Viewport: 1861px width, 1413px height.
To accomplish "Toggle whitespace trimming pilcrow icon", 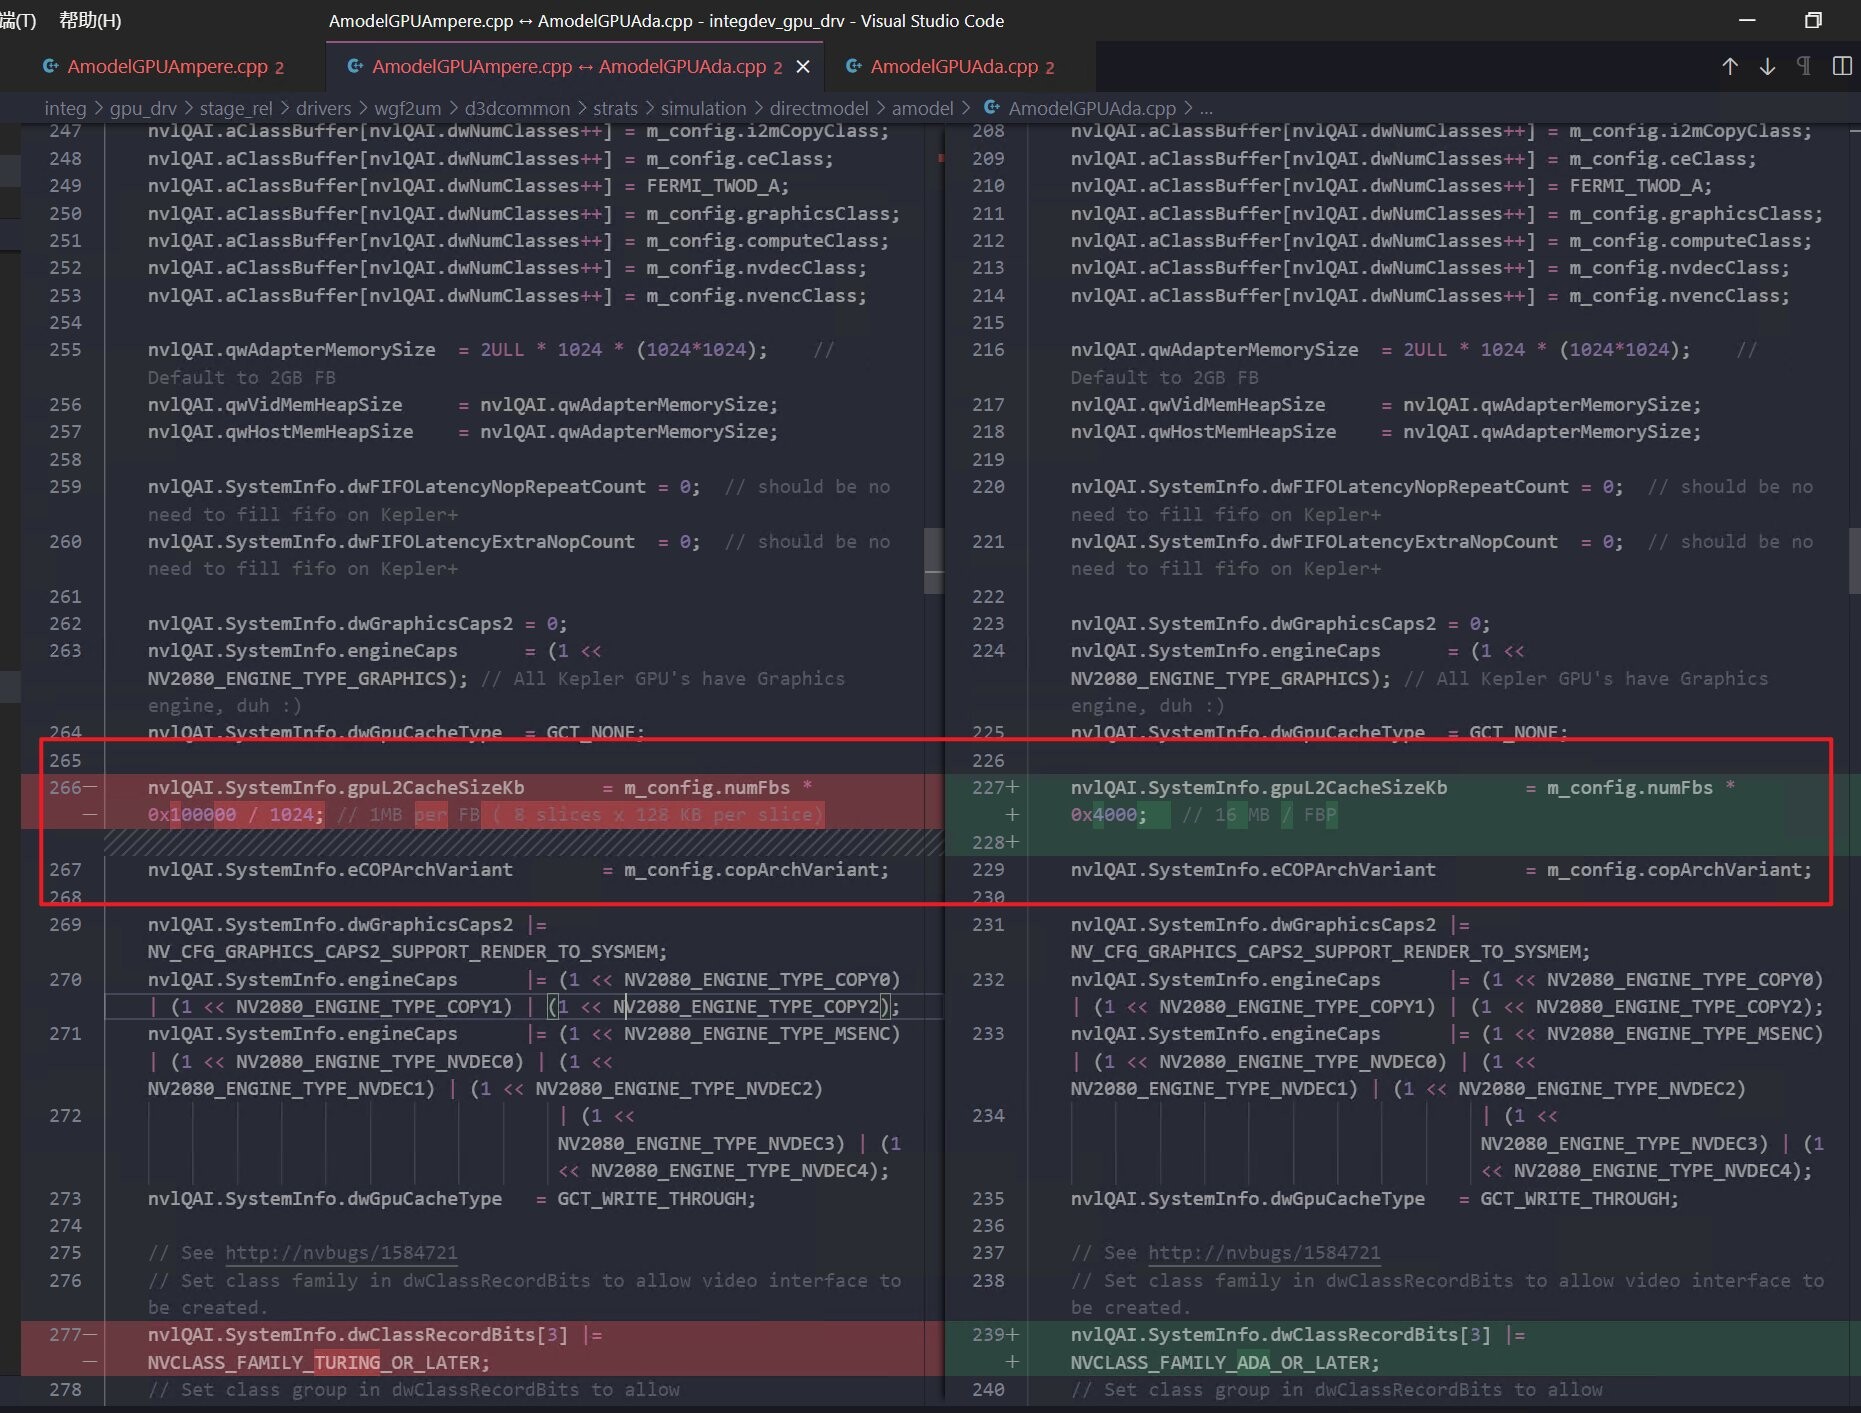I will tap(1804, 66).
